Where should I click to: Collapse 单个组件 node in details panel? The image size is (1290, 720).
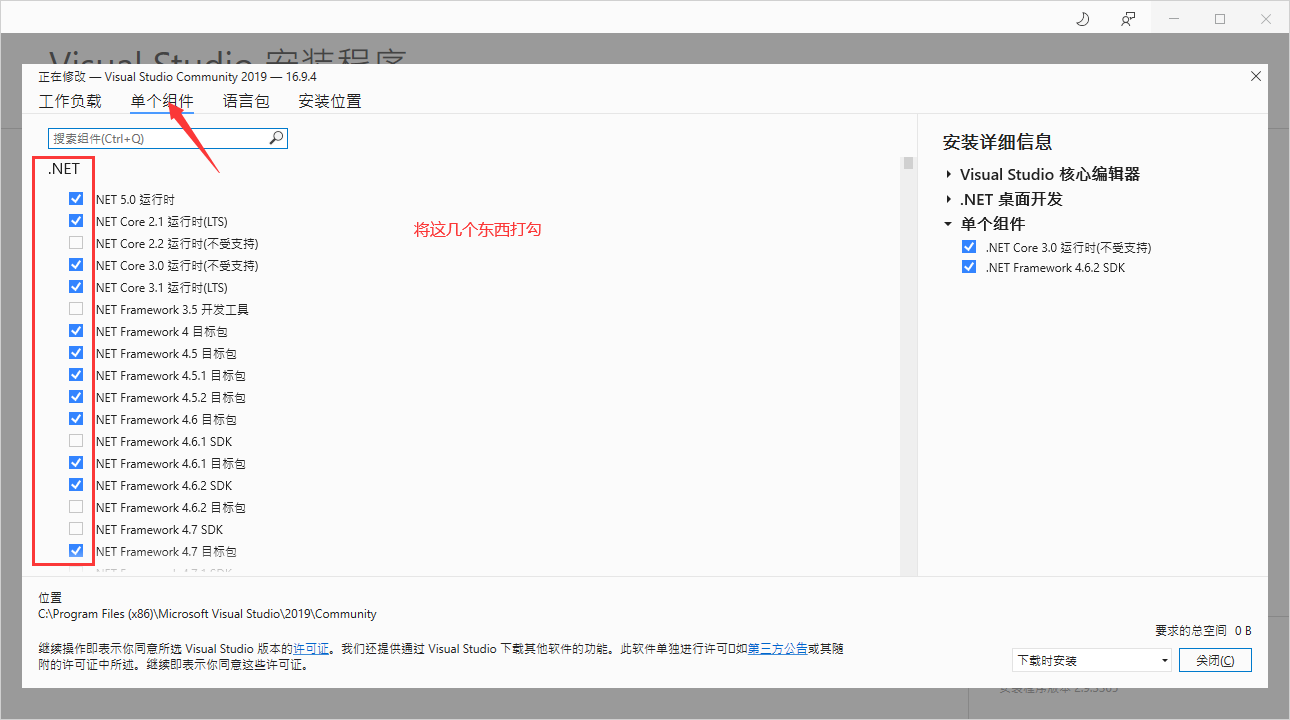point(949,224)
